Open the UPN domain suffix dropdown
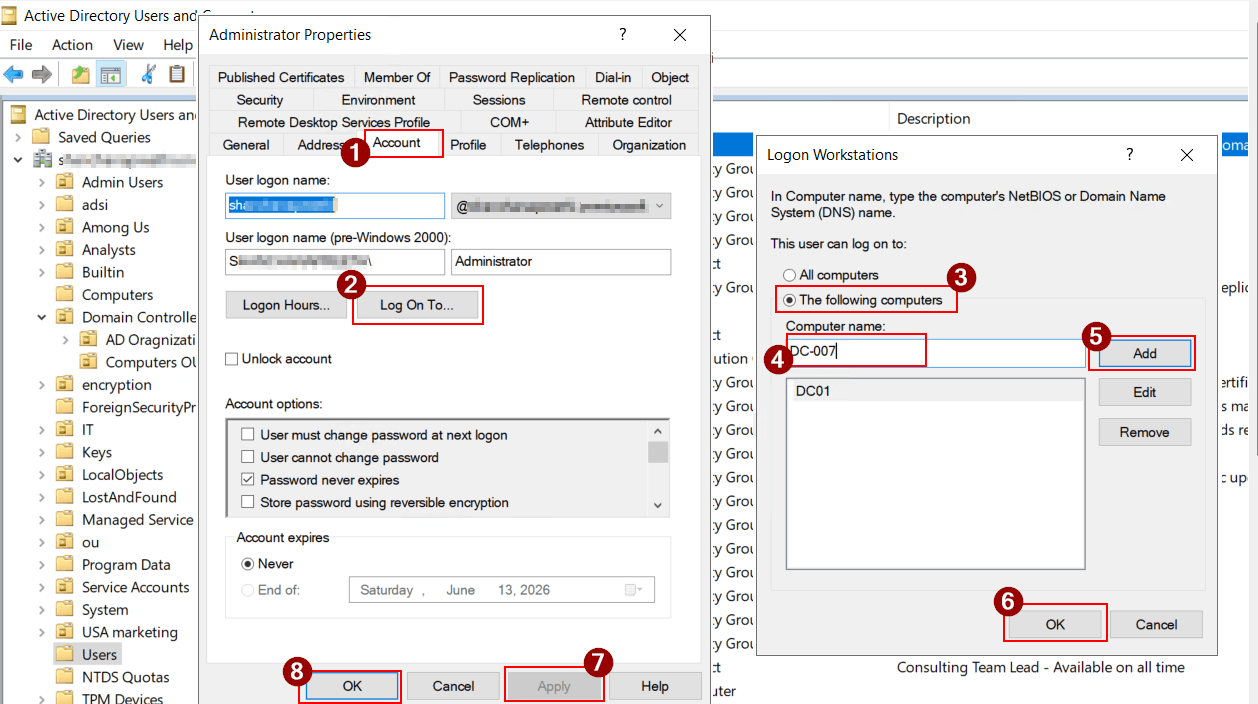Screen dimensions: 1258x704 [x=660, y=206]
